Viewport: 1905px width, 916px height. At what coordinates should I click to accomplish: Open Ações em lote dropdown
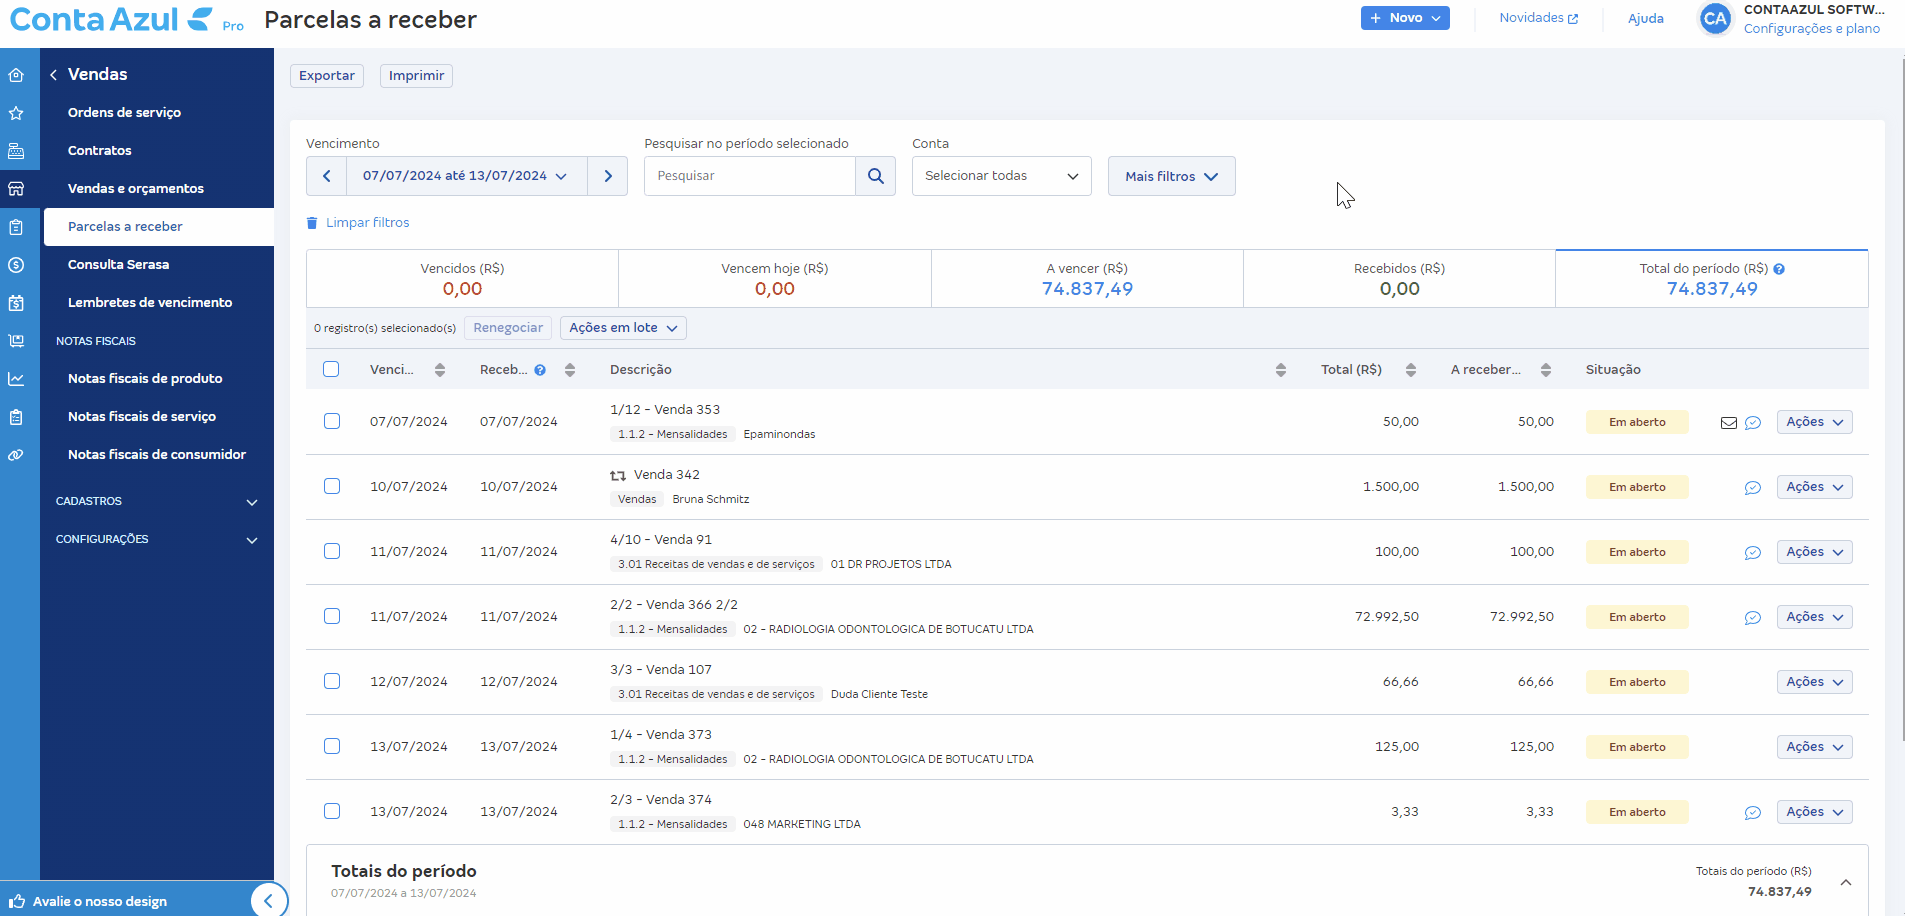pos(623,328)
